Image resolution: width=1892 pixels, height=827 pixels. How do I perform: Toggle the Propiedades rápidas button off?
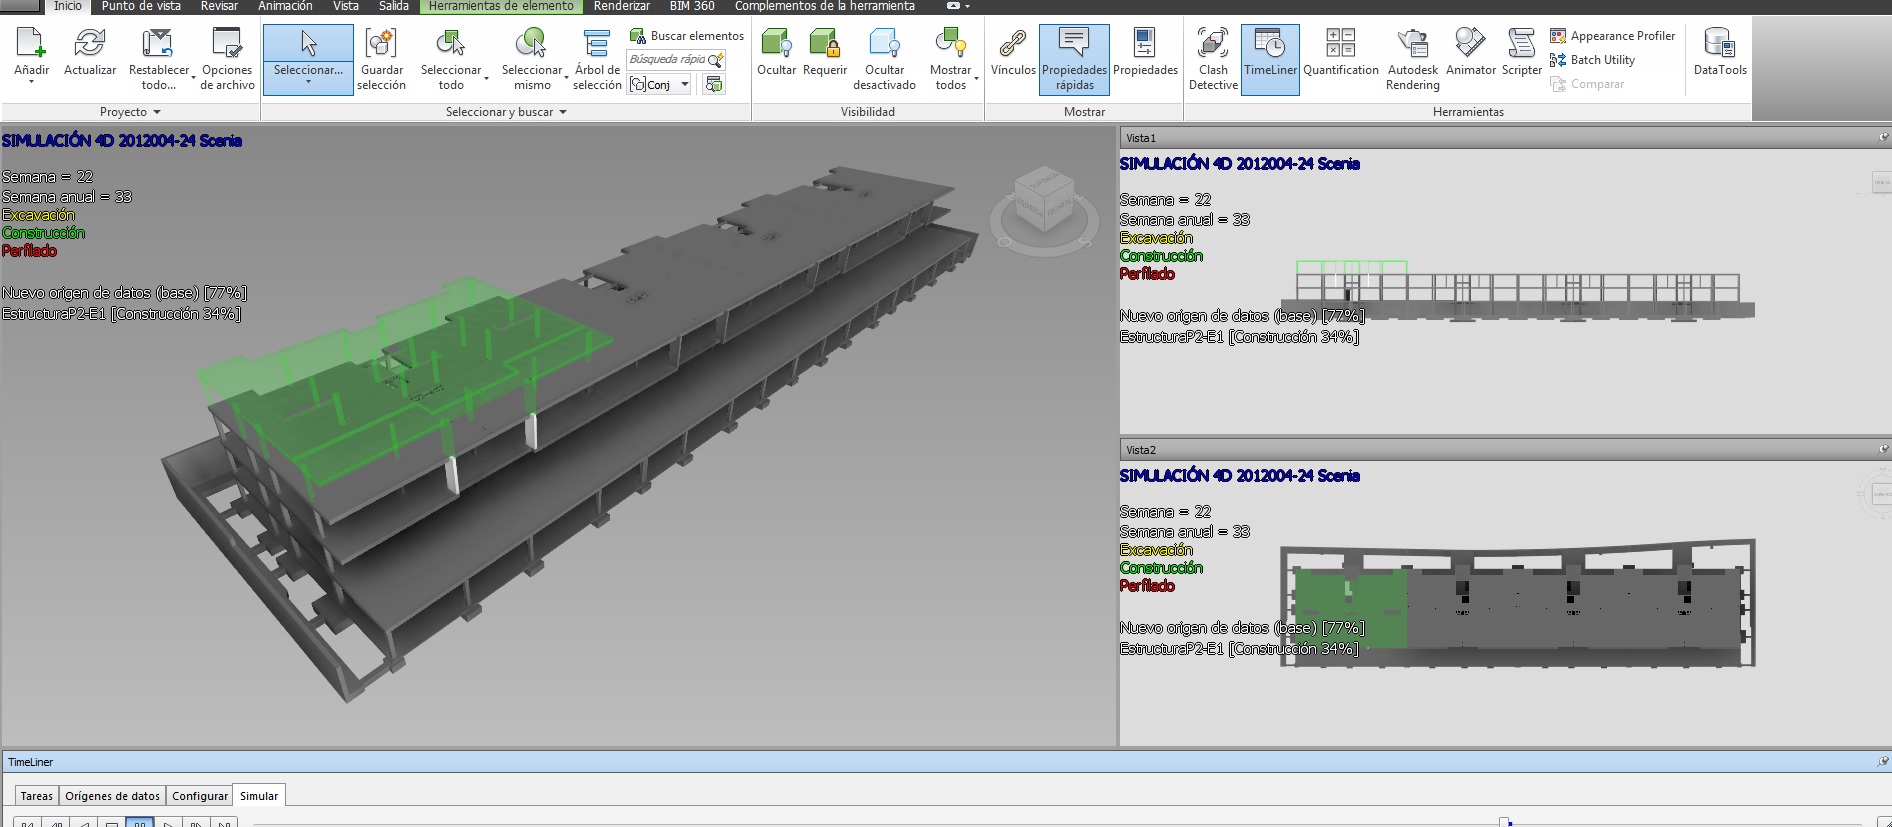click(x=1074, y=60)
